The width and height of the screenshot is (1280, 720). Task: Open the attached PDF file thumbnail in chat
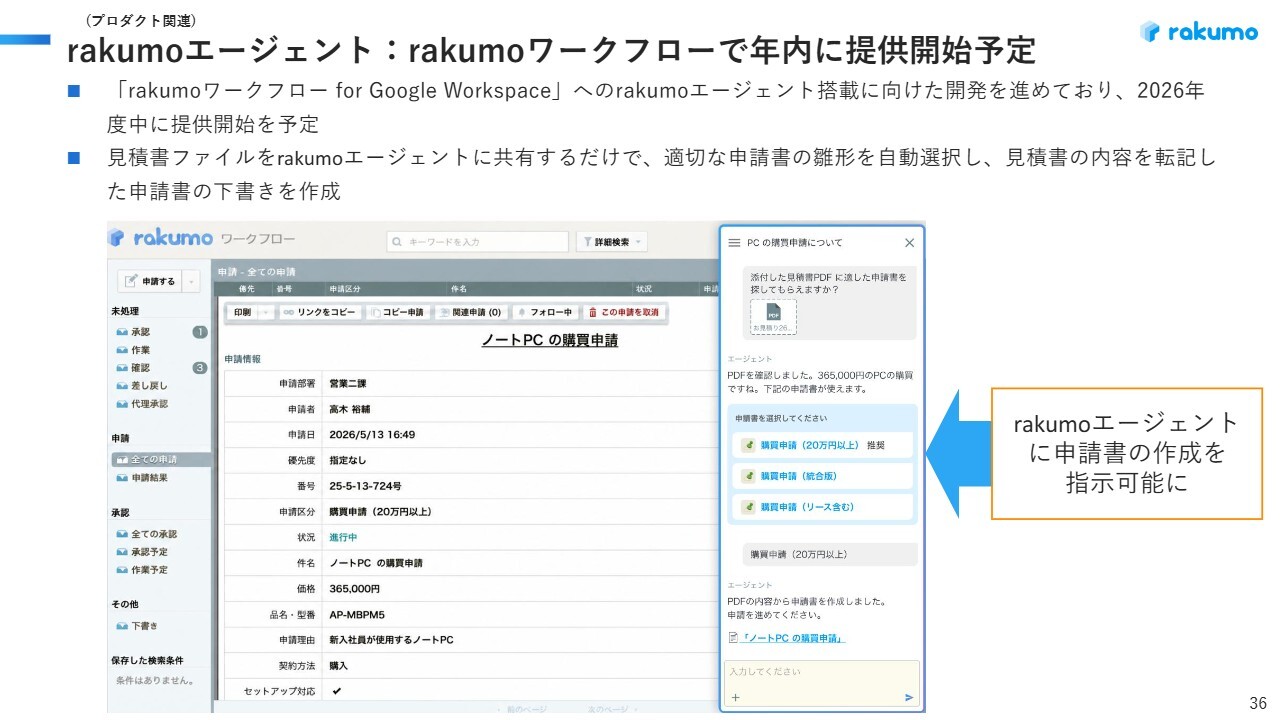(773, 317)
